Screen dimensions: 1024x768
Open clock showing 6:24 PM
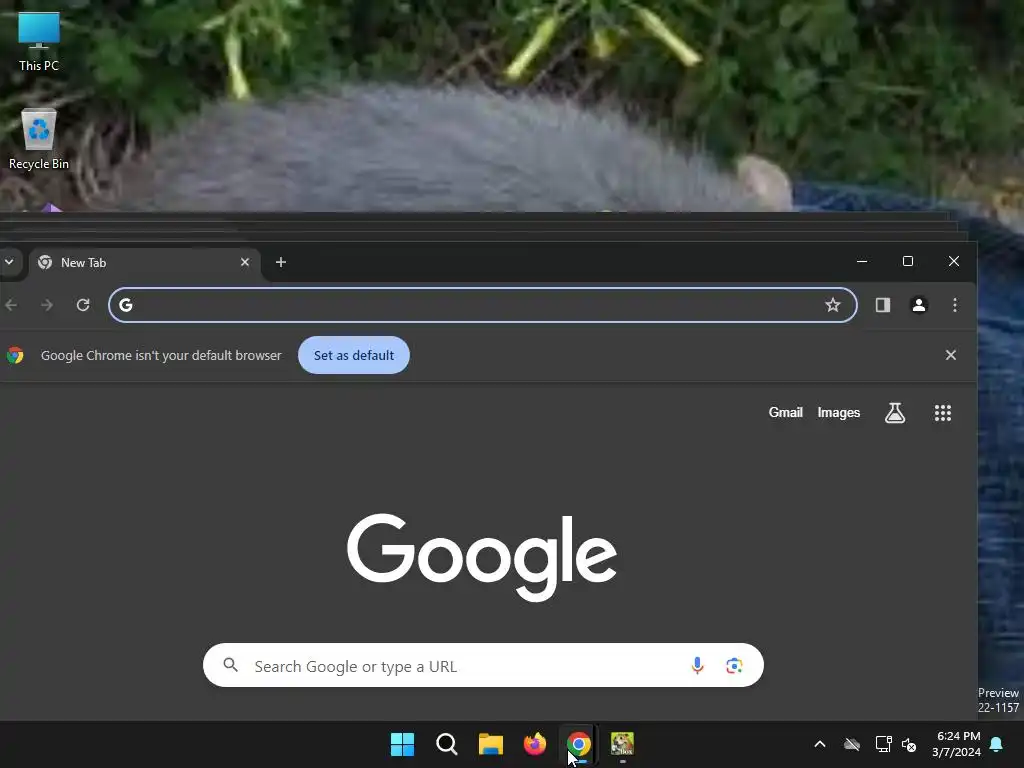(x=957, y=744)
